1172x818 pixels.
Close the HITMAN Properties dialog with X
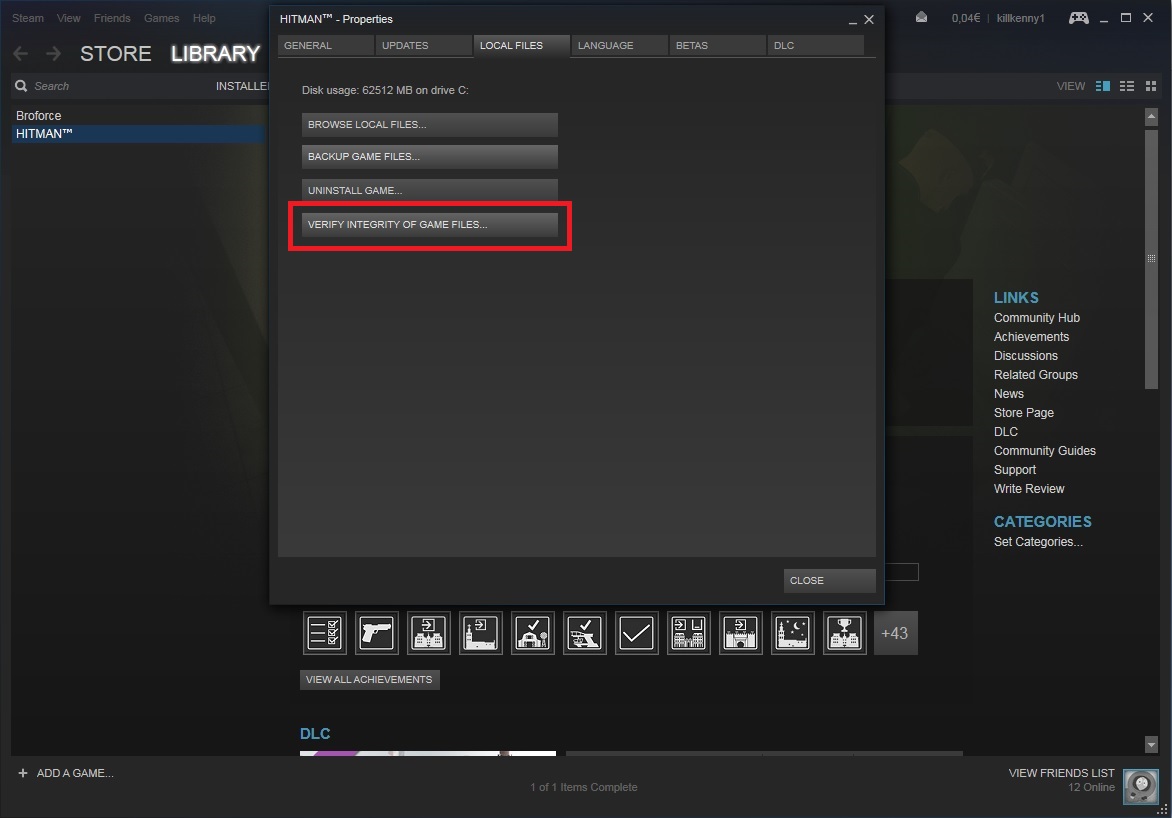click(x=869, y=19)
